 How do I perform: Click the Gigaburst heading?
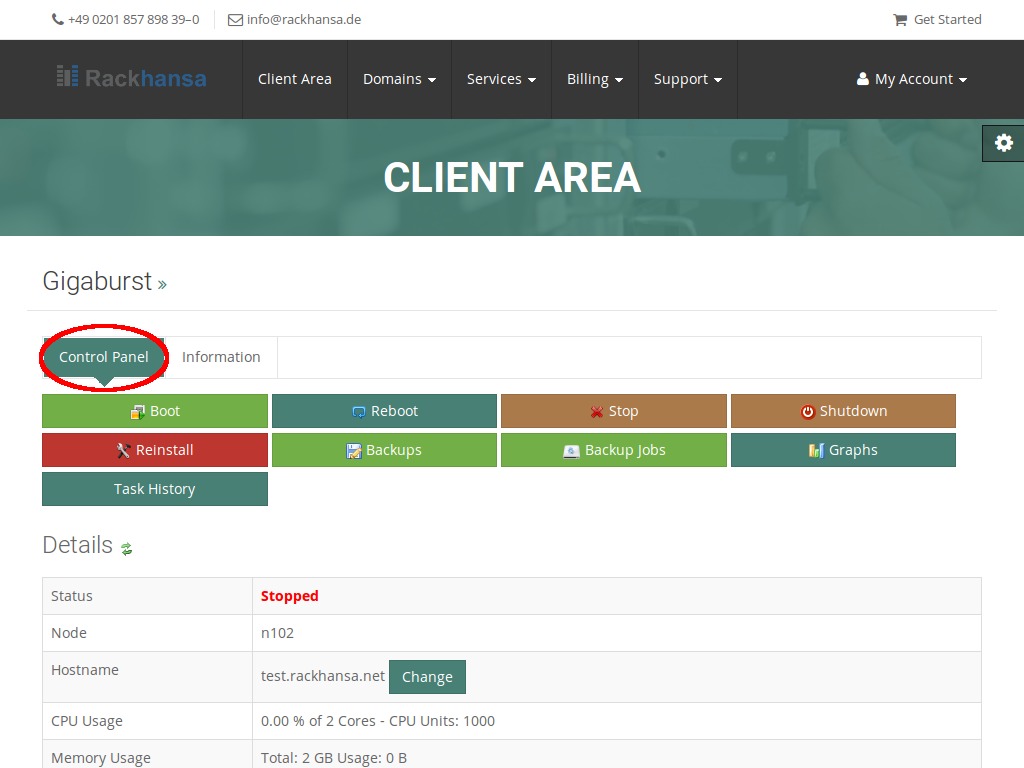[97, 281]
